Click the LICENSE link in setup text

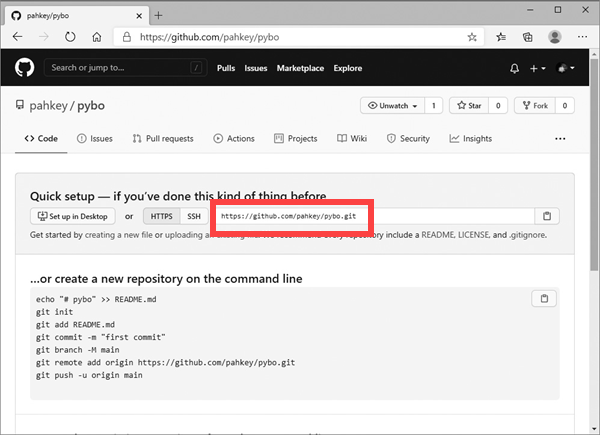(474, 235)
